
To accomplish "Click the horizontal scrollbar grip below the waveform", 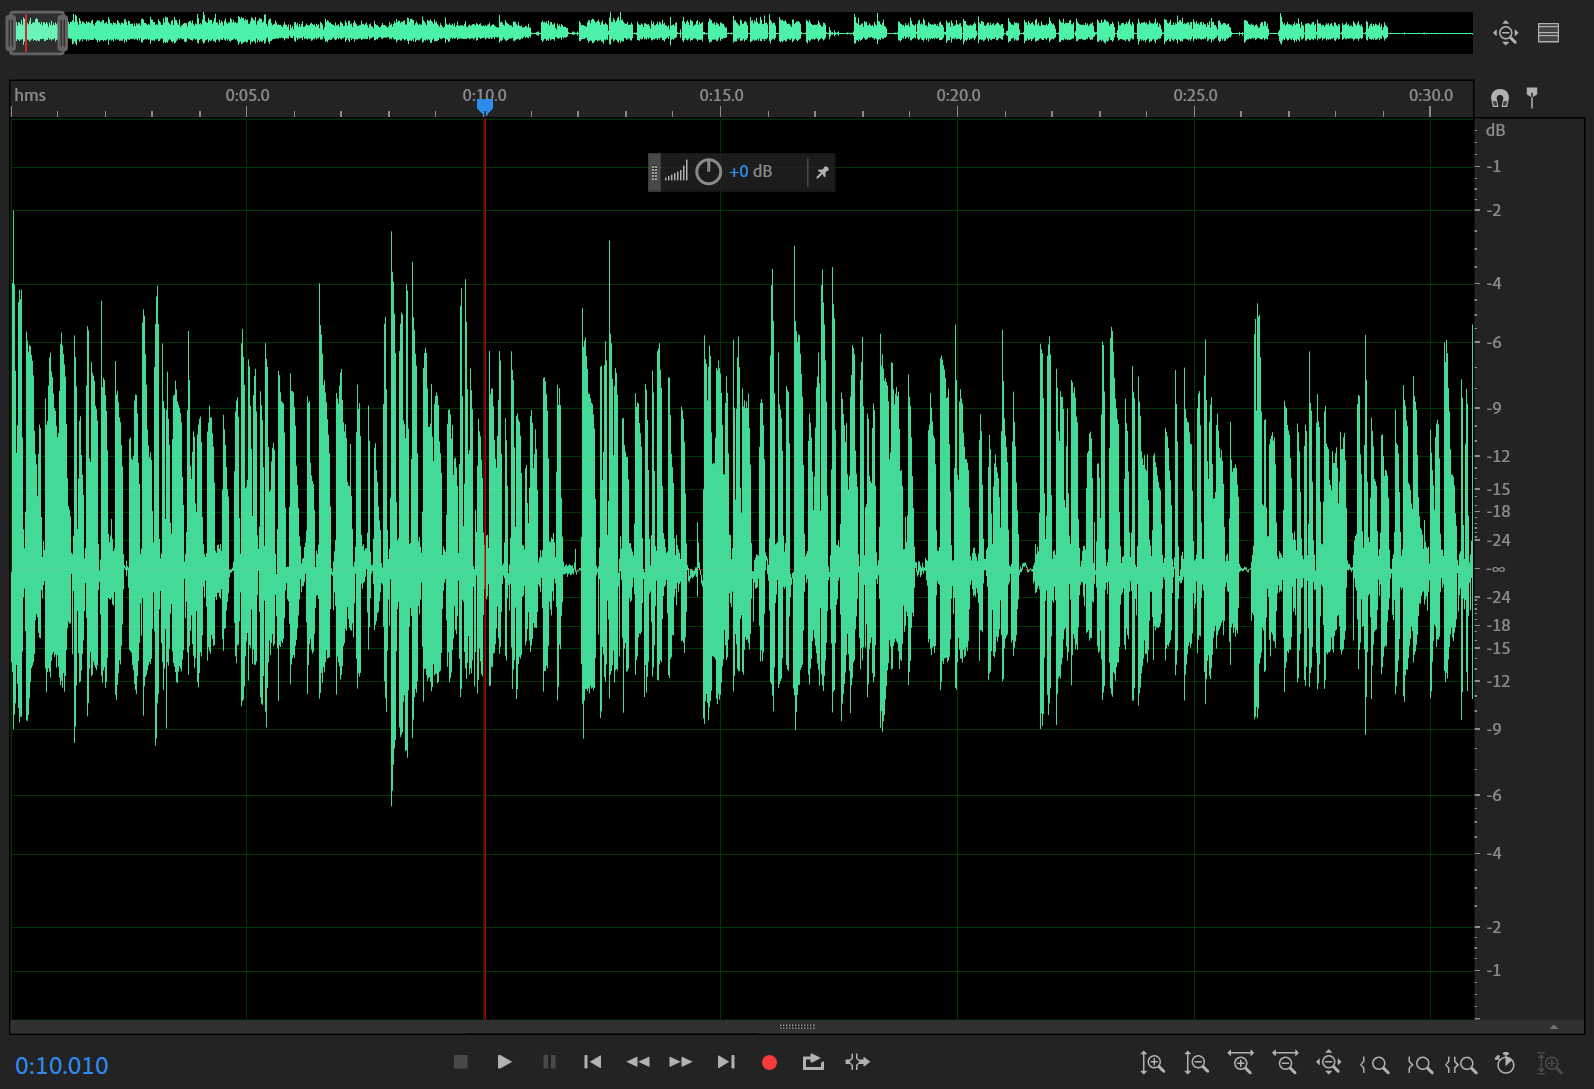I will point(797,1027).
